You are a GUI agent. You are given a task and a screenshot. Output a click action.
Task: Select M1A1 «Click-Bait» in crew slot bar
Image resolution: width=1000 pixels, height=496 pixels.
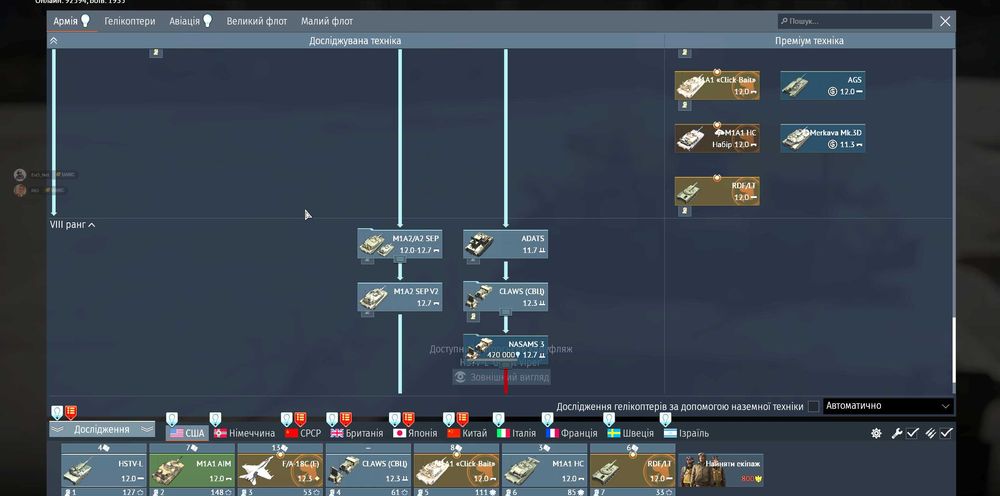[x=456, y=470]
